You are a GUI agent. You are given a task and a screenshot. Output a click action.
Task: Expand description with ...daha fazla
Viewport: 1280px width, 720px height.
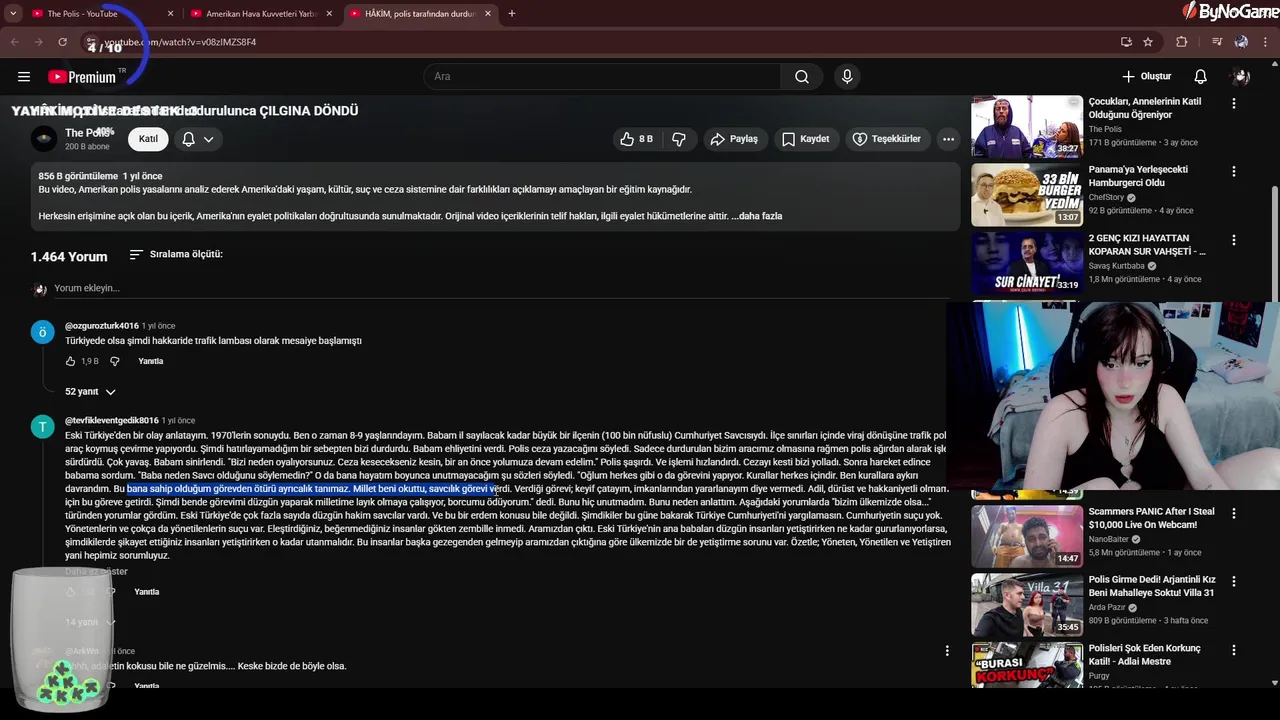point(757,216)
